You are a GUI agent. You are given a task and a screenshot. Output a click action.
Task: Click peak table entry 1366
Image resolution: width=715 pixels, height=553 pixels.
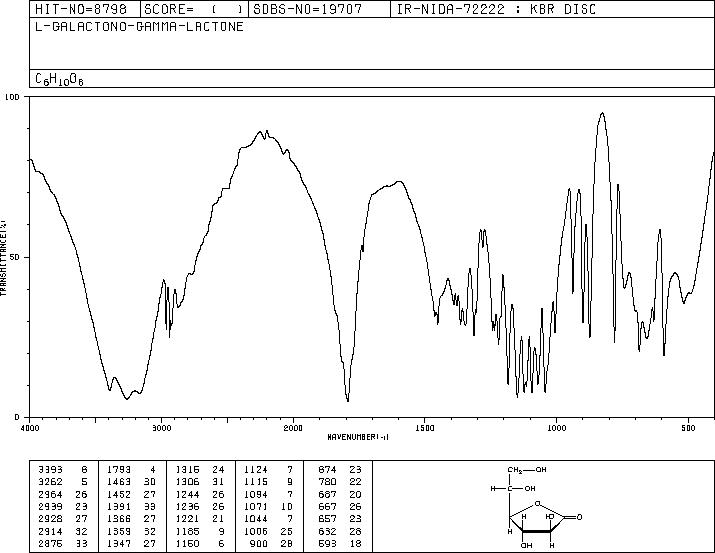point(119,519)
